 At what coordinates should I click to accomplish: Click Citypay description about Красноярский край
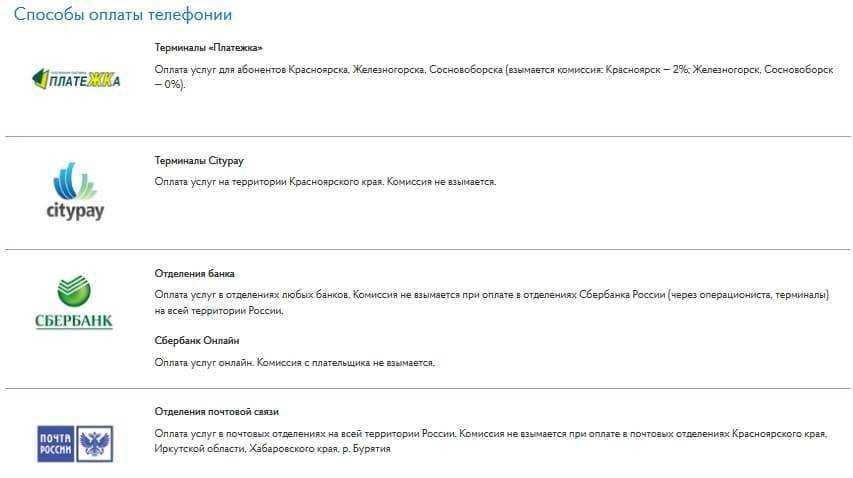(x=325, y=182)
